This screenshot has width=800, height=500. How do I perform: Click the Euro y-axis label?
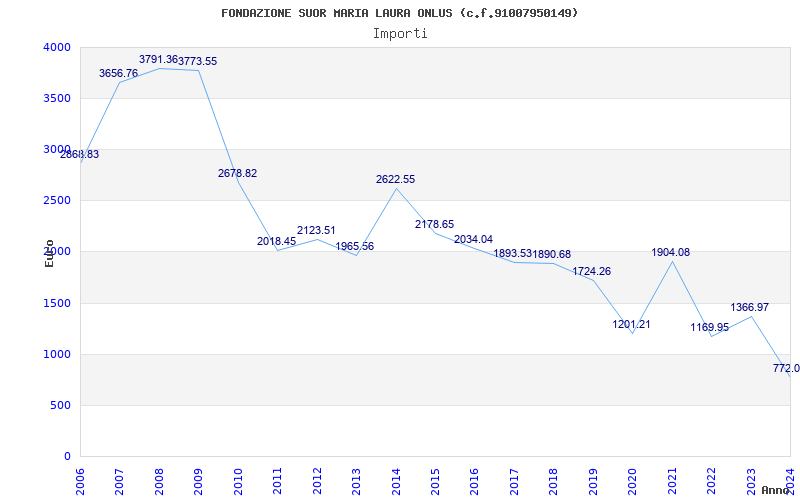49,253
